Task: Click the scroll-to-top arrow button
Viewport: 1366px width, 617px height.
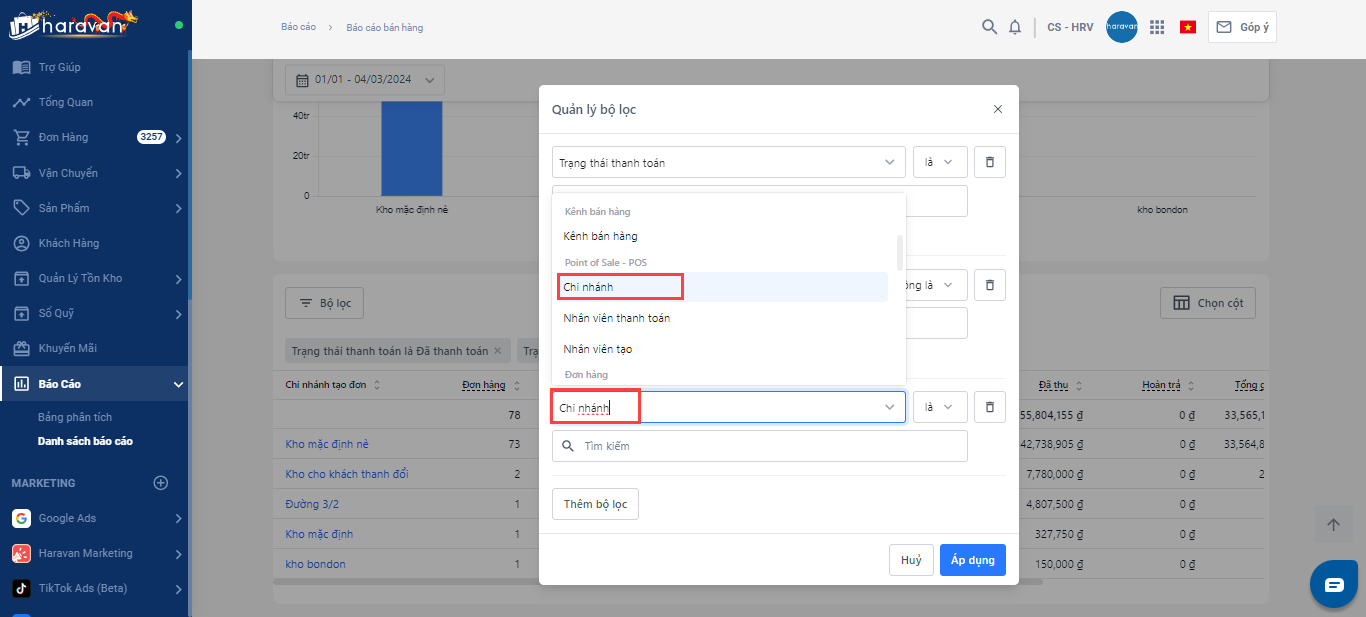Action: pyautogui.click(x=1333, y=525)
